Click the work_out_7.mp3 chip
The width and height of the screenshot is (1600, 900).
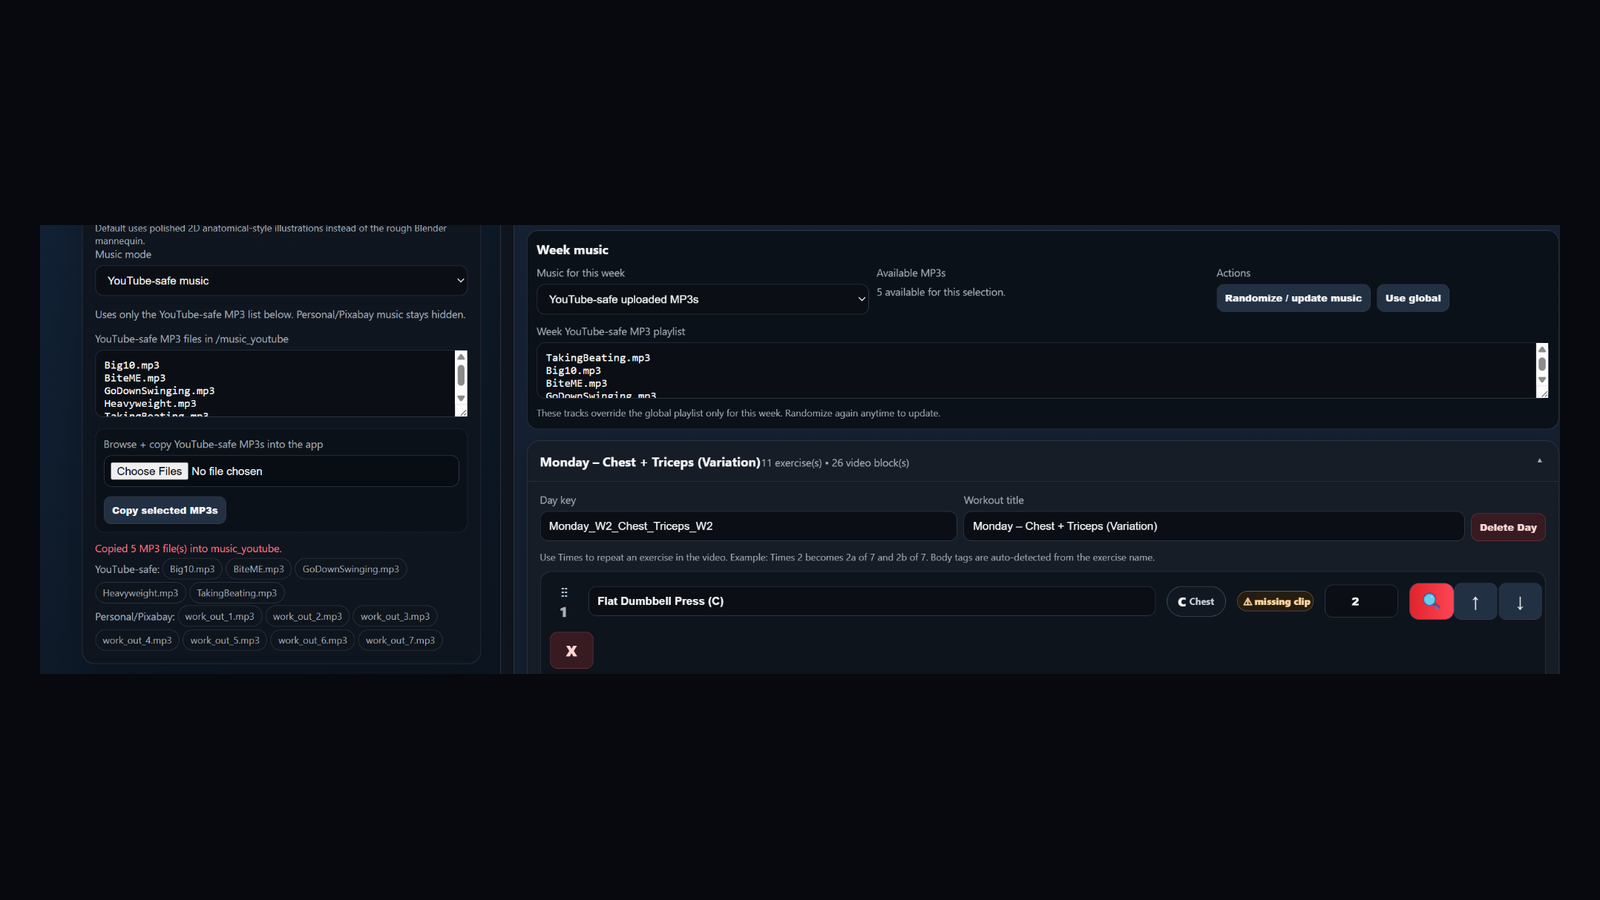click(400, 640)
